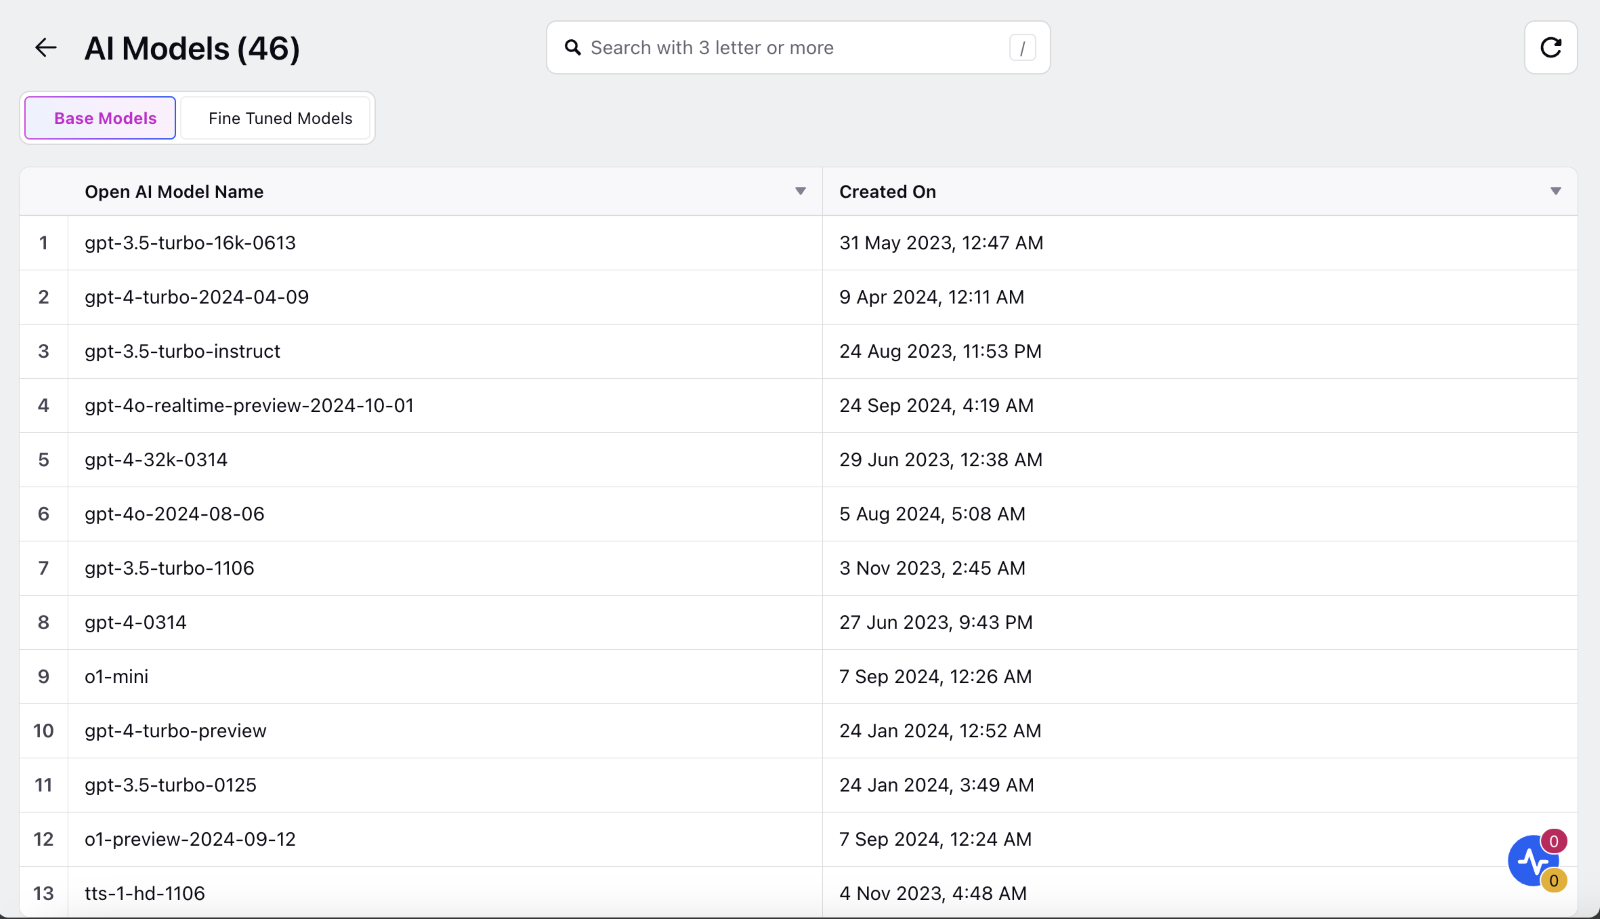Image resolution: width=1600 pixels, height=919 pixels.
Task: Select gpt-4o-realtime-preview-2024-10-01 model
Action: point(249,405)
